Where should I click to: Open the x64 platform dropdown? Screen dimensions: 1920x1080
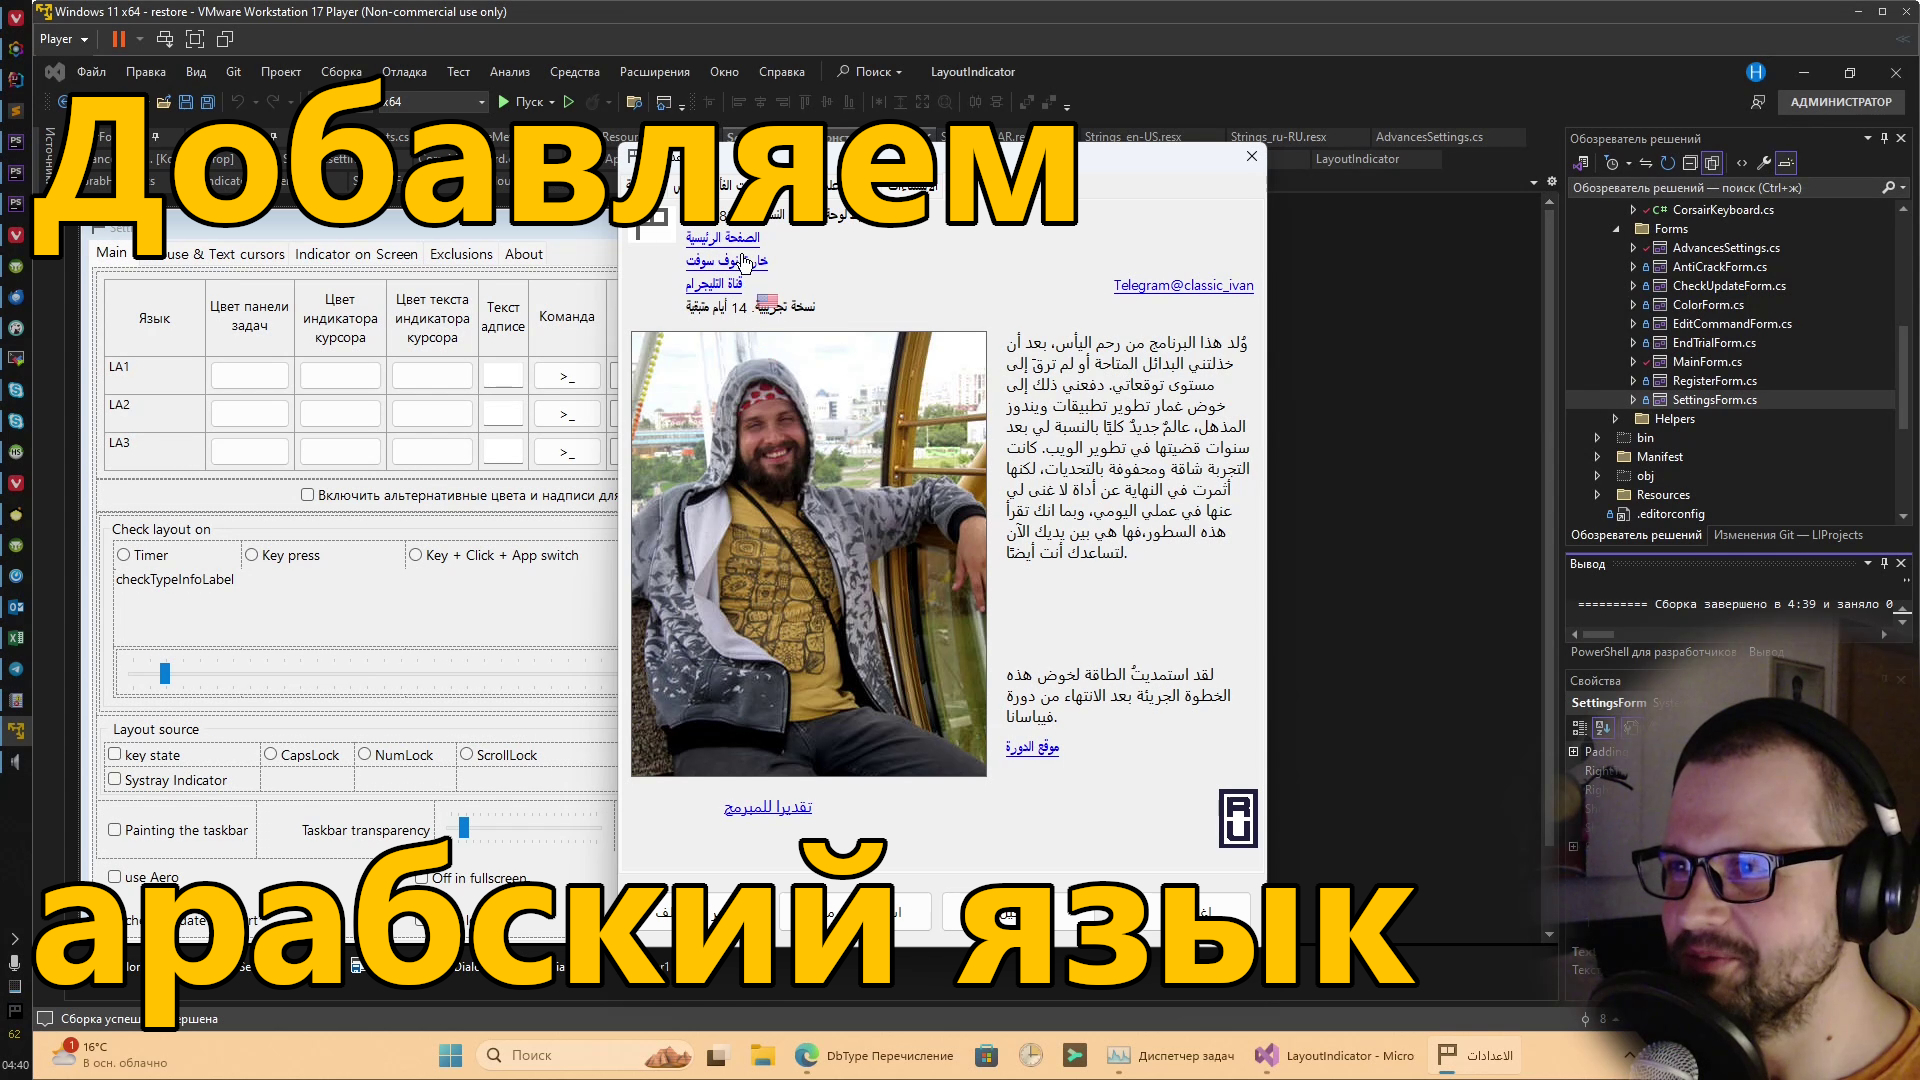tap(481, 102)
